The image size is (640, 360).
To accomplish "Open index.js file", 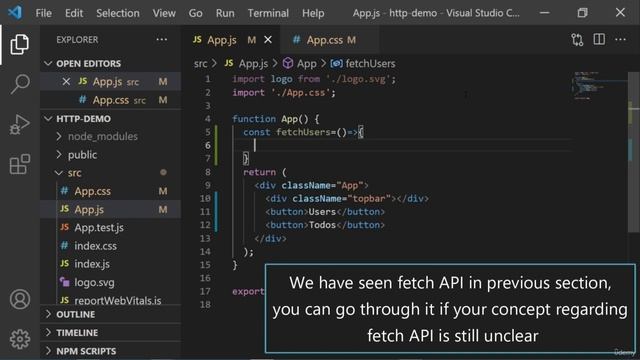I will [x=110, y=264].
